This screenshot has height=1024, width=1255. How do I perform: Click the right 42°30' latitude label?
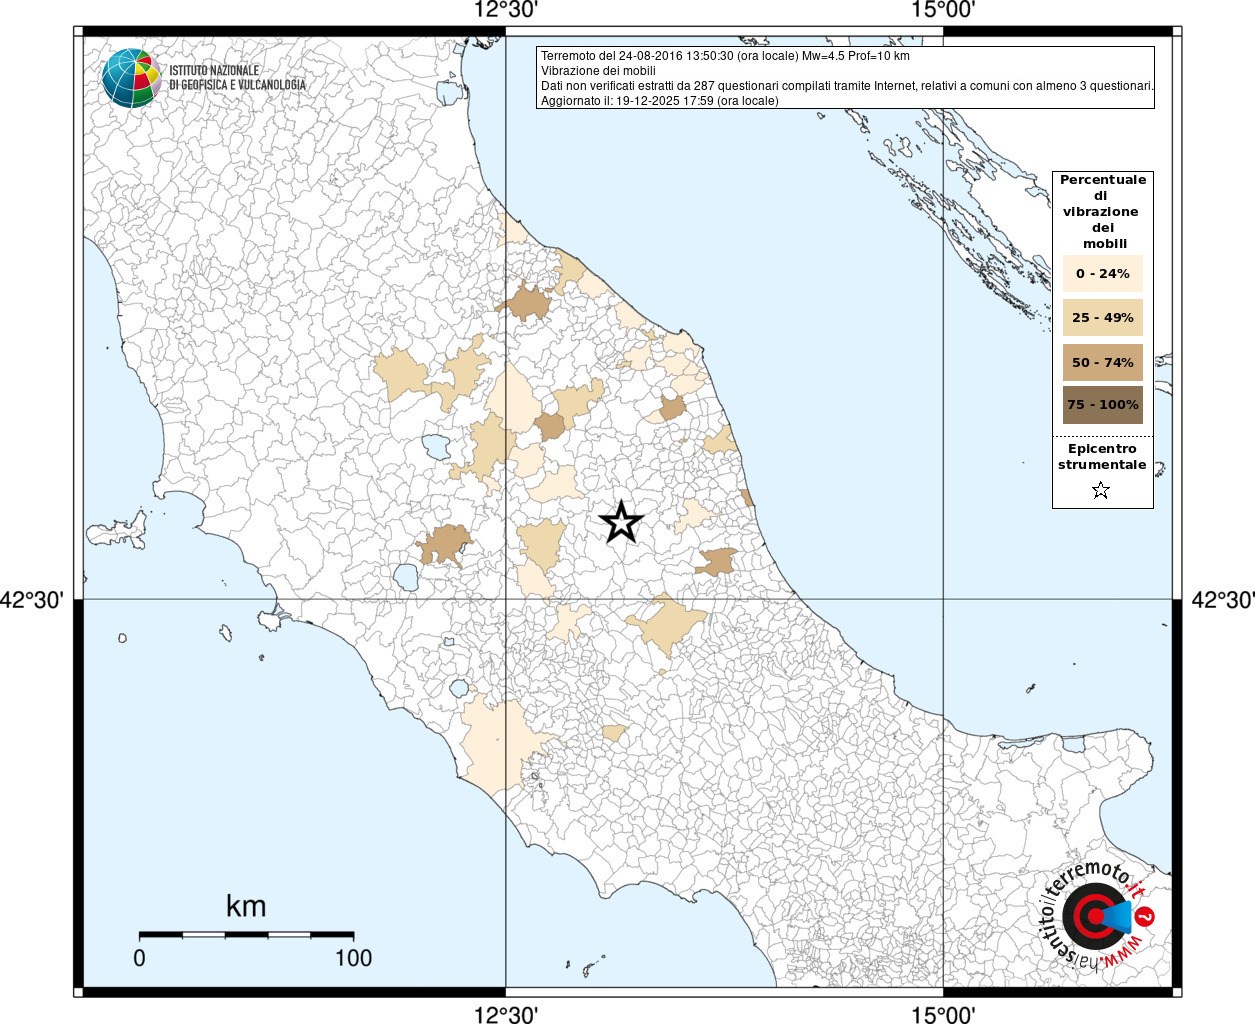[x=1222, y=600]
